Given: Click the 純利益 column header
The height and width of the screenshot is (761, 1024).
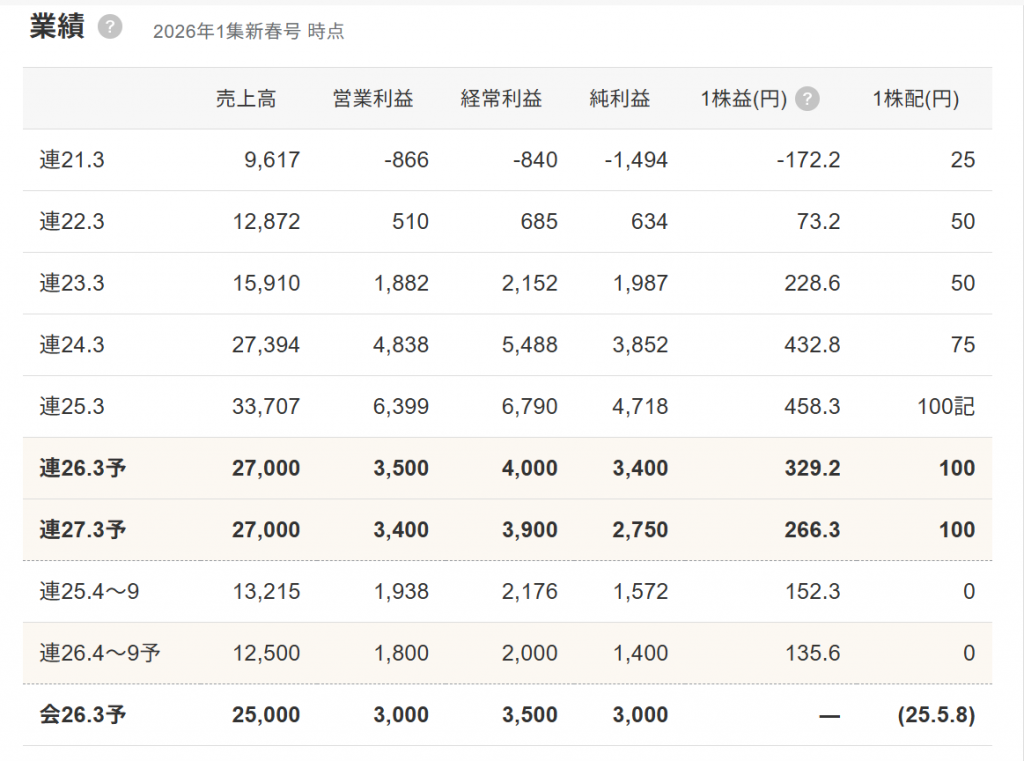Looking at the screenshot, I should (620, 99).
